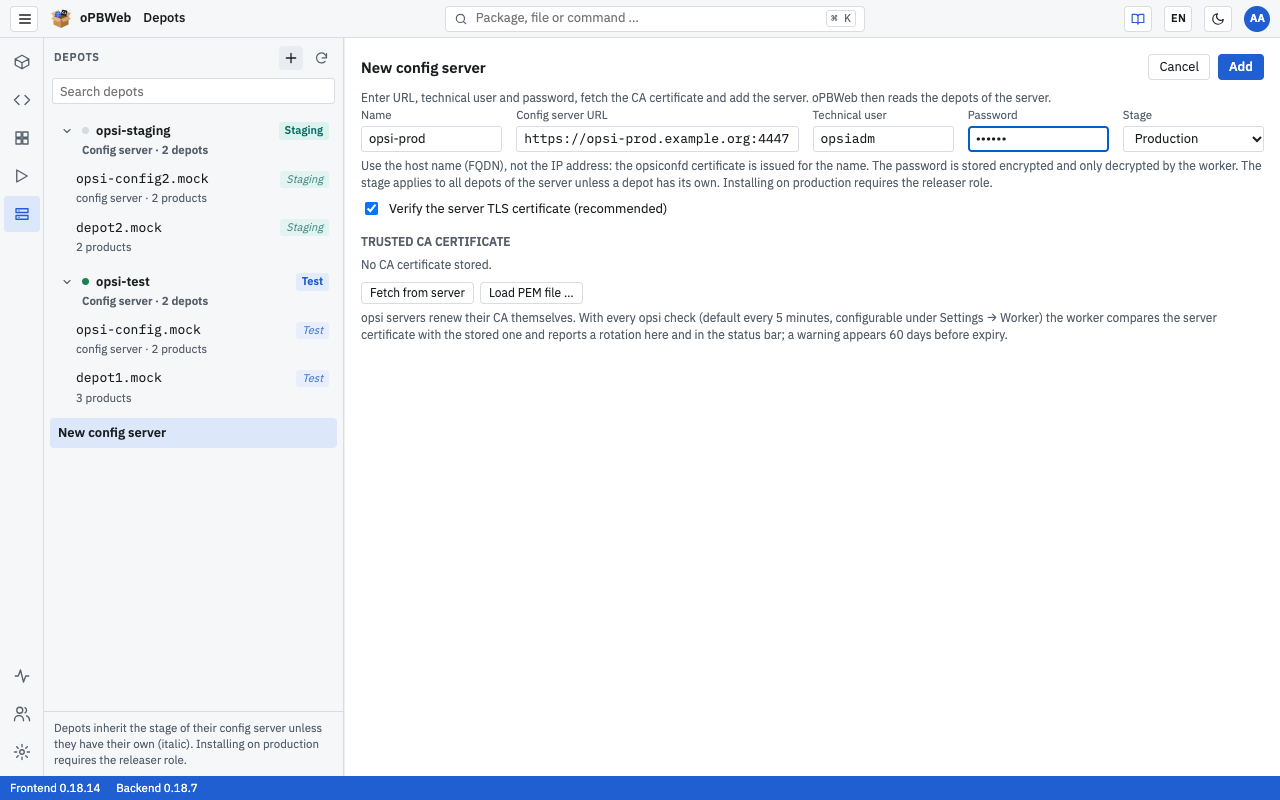
Task: Click Fetch from server button
Action: 417,293
